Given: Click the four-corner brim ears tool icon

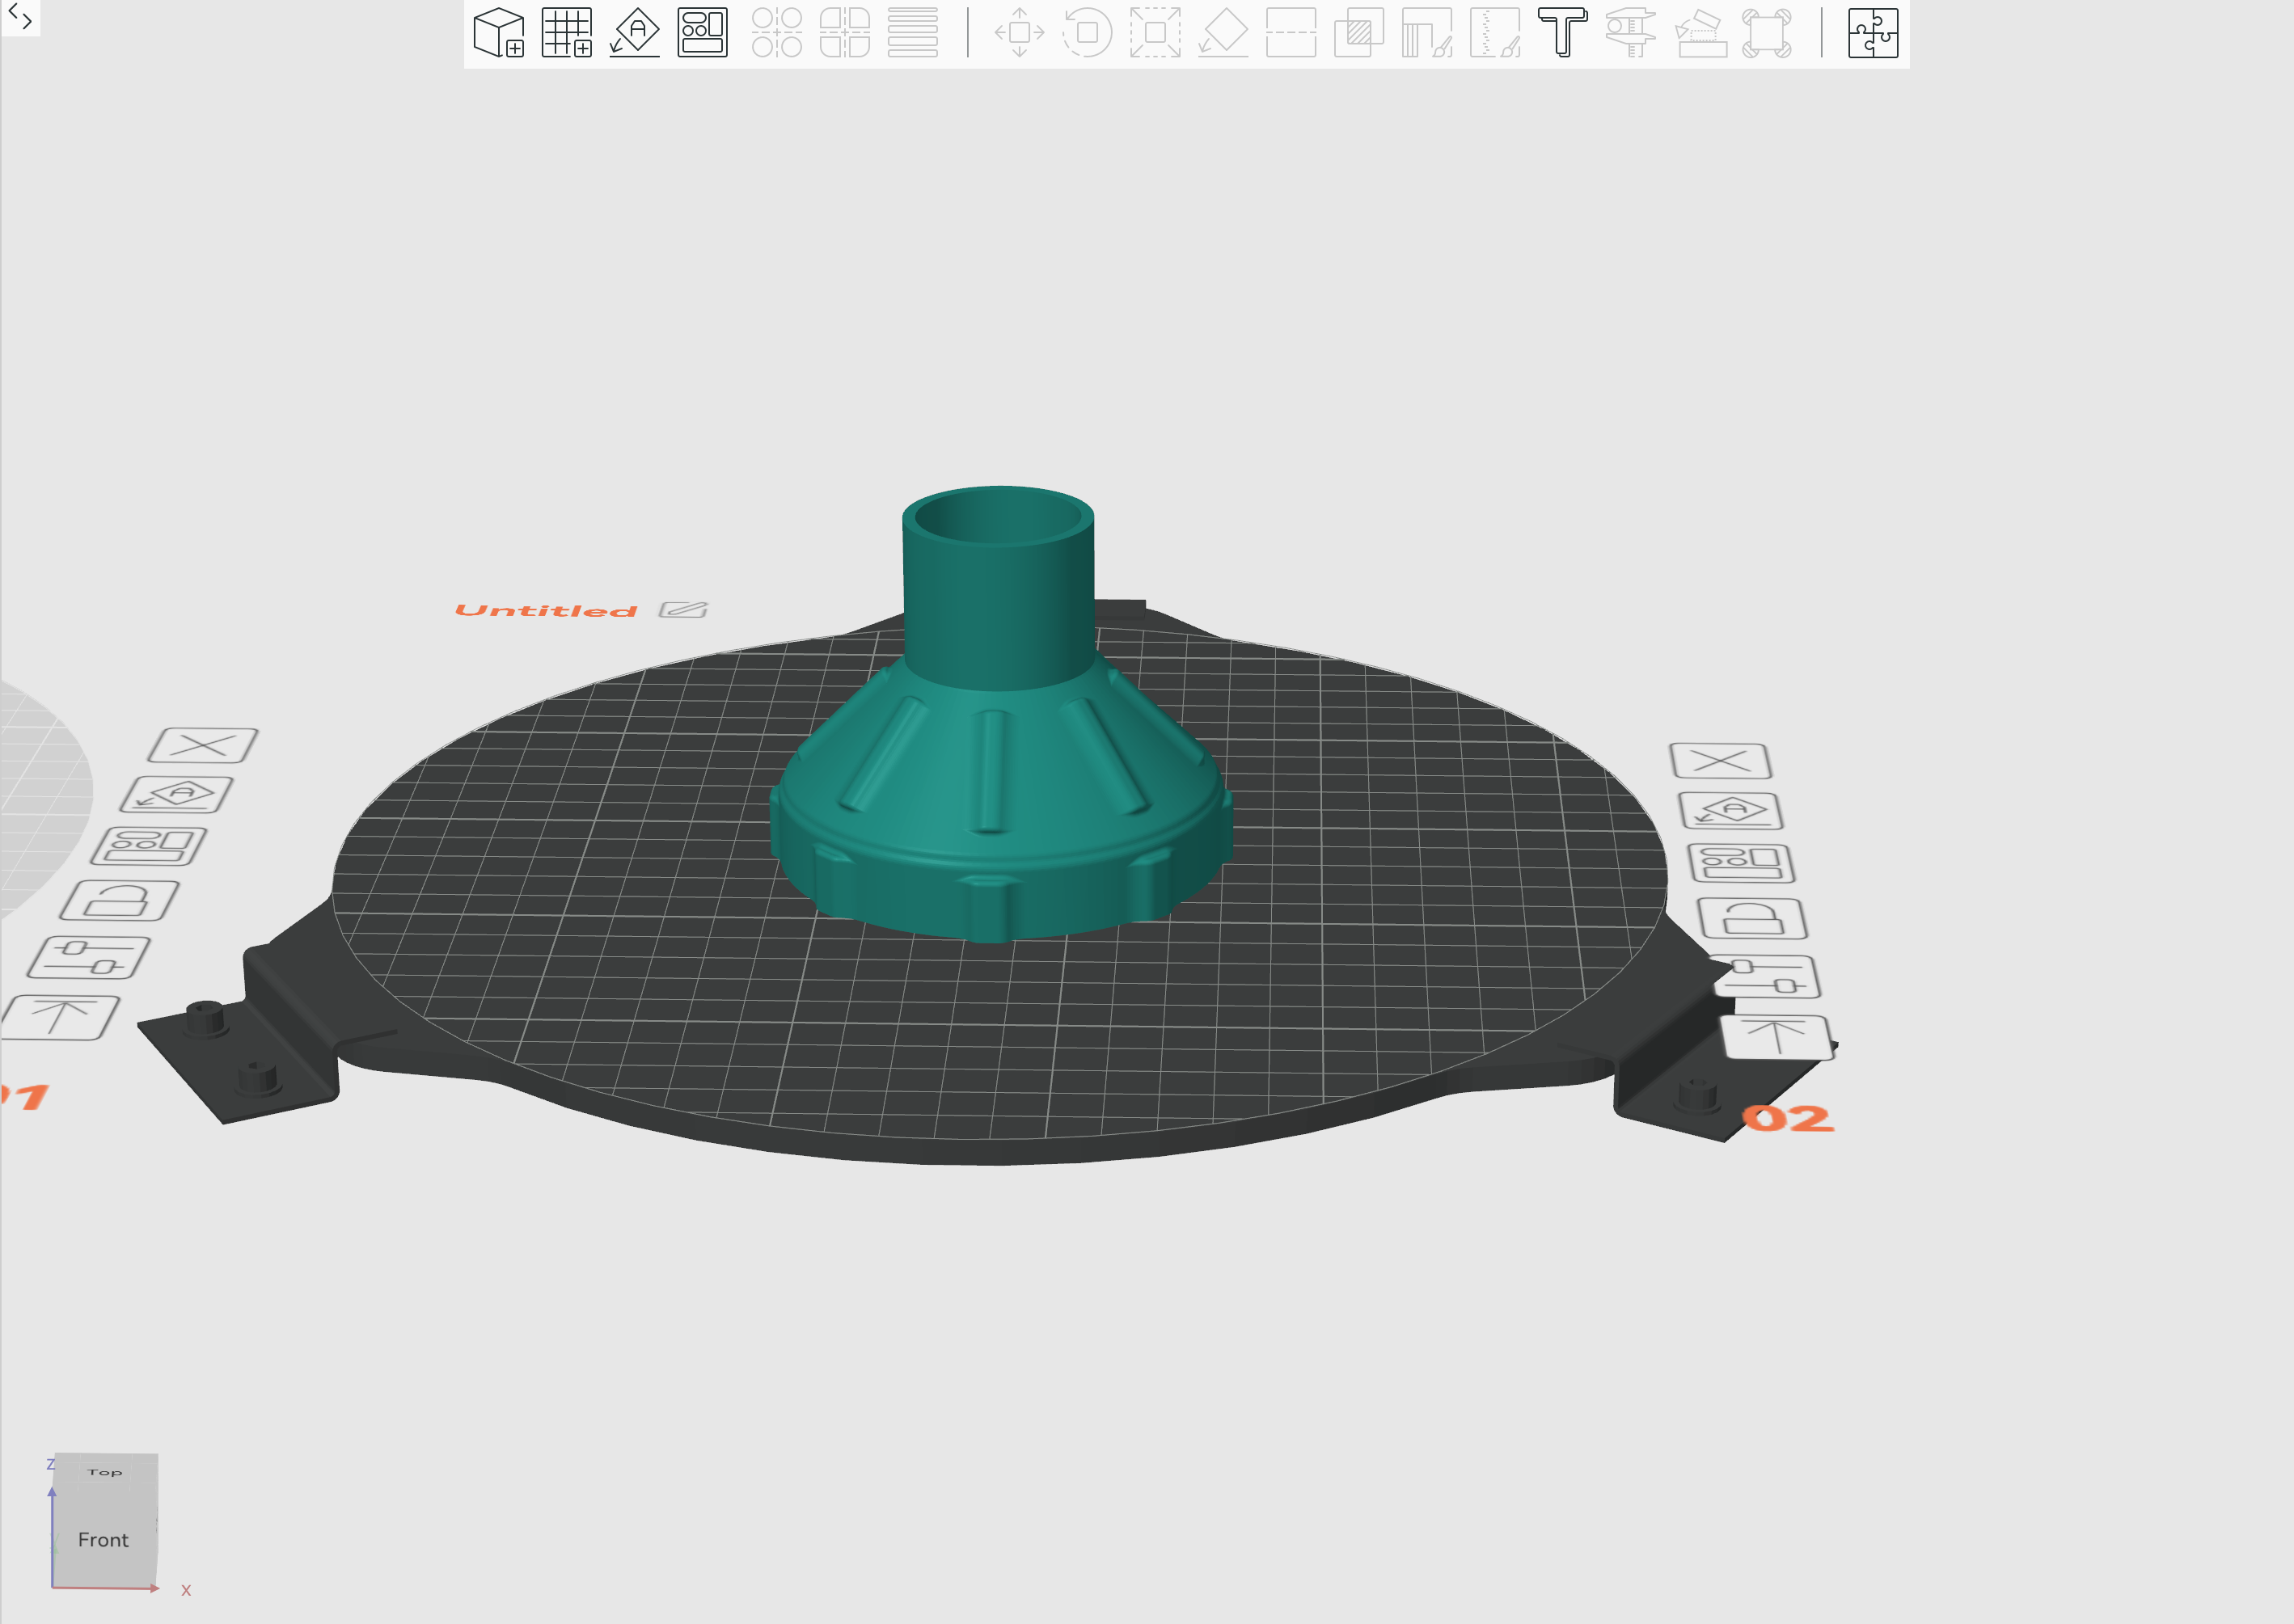Looking at the screenshot, I should tap(1767, 33).
